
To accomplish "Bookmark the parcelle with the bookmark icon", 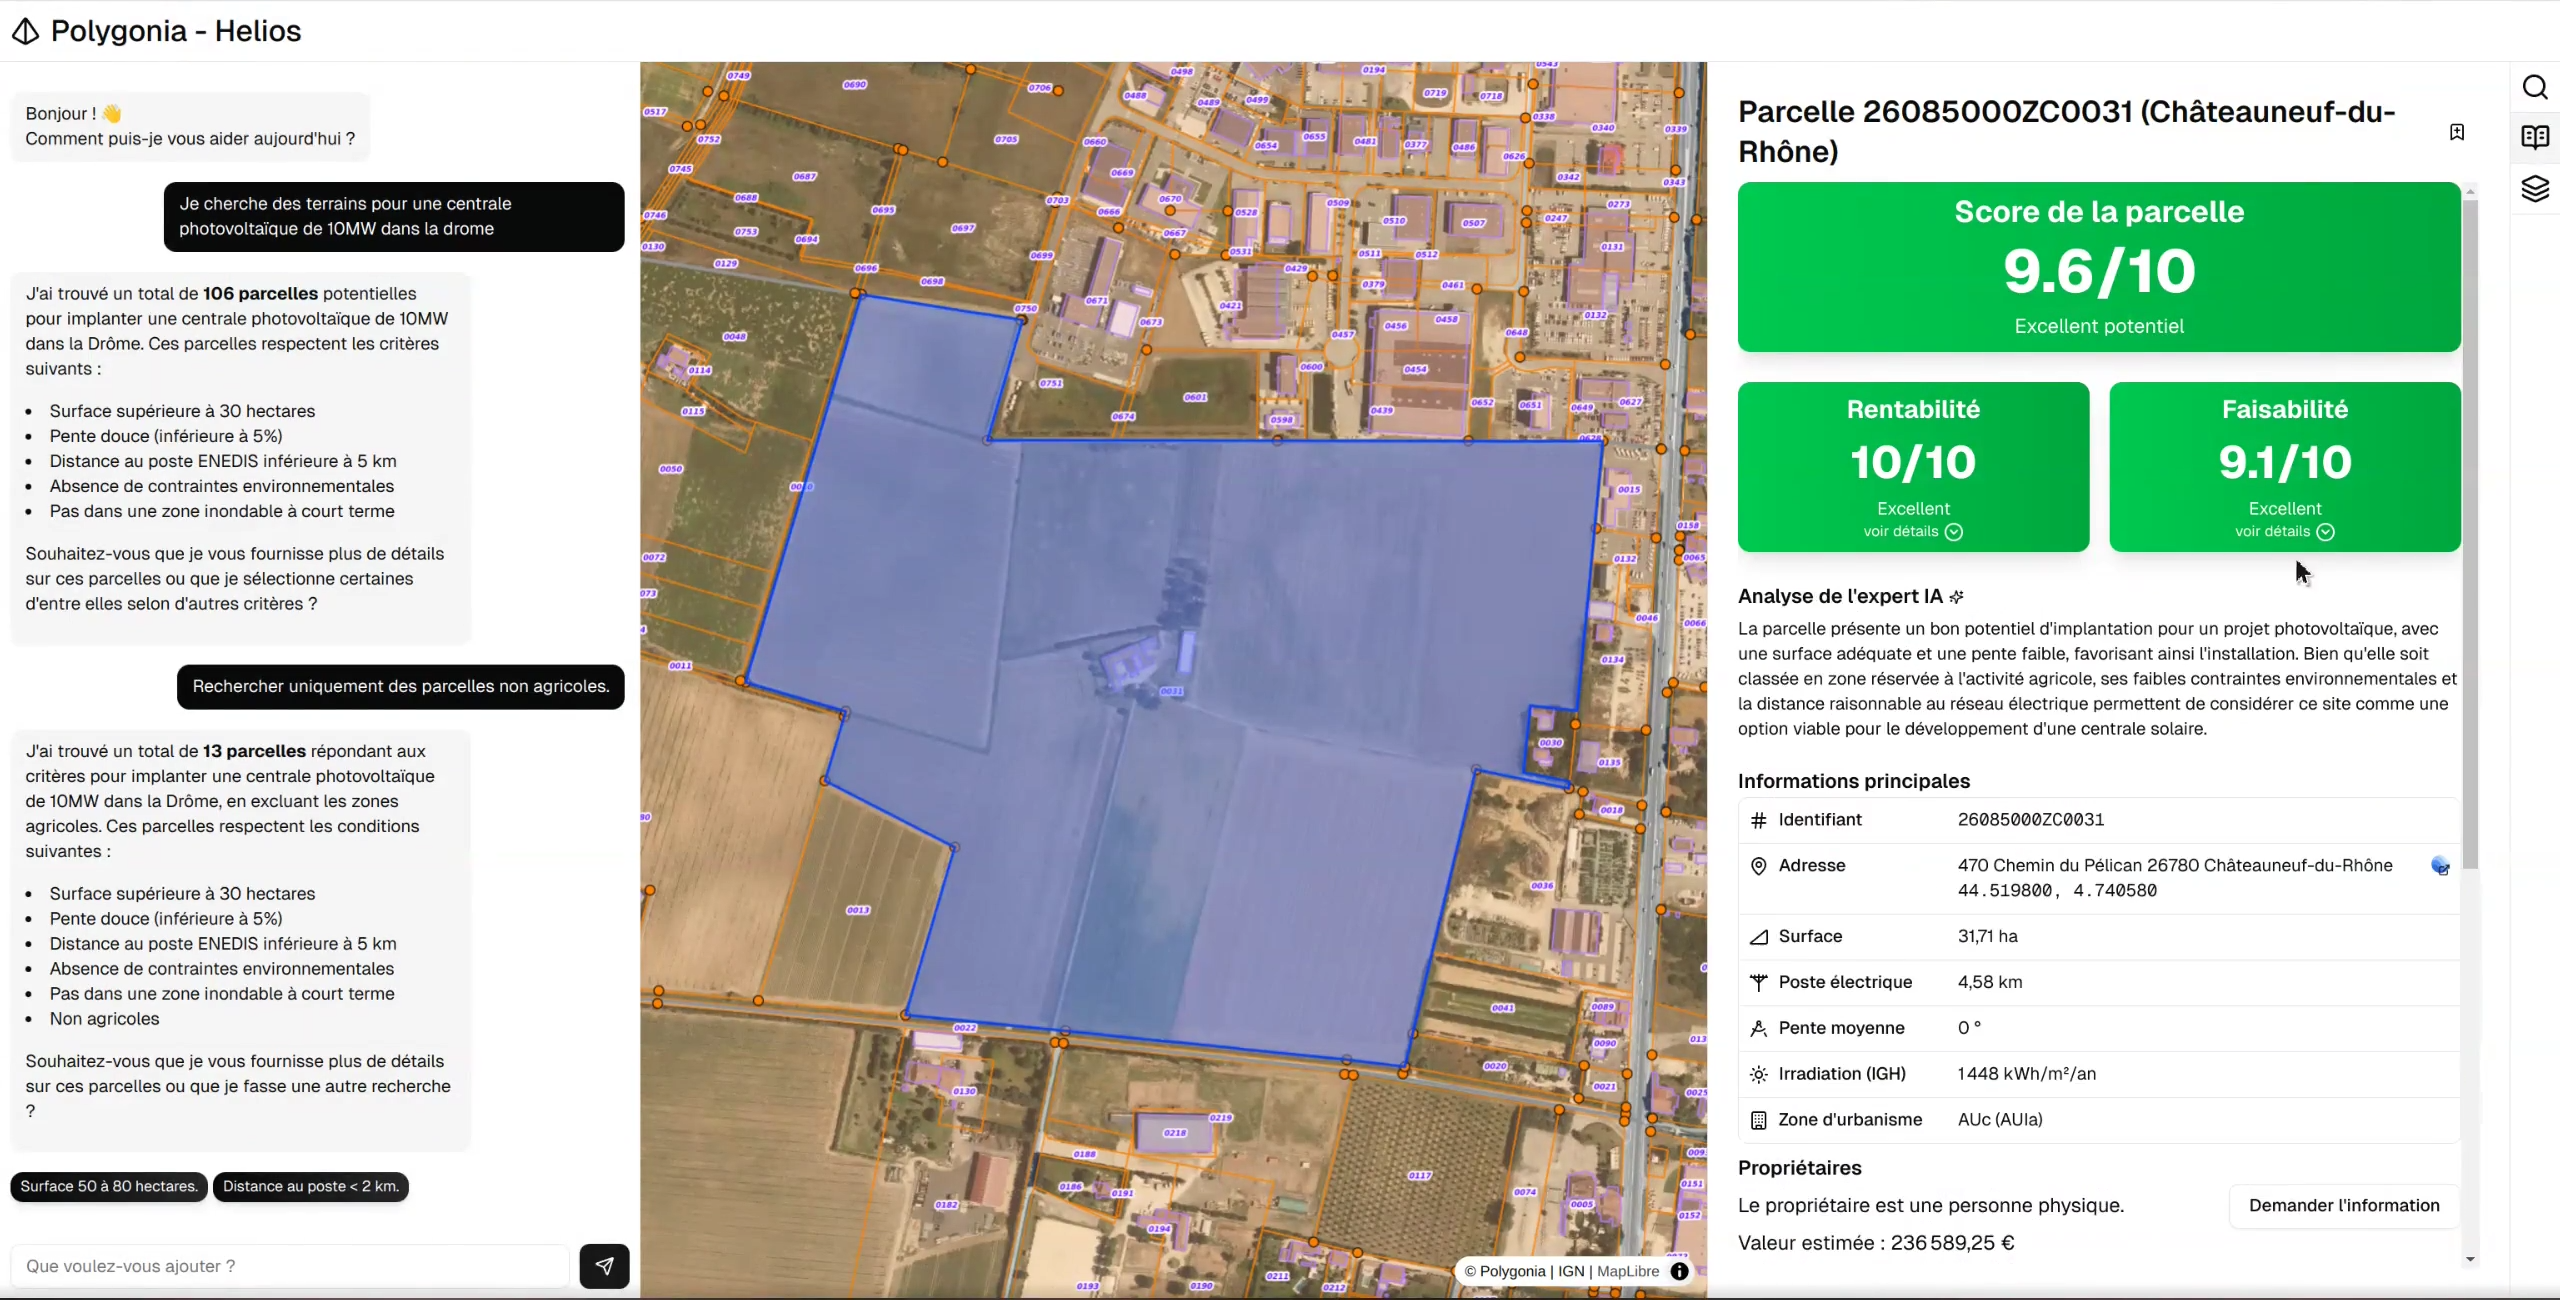I will coord(2457,132).
